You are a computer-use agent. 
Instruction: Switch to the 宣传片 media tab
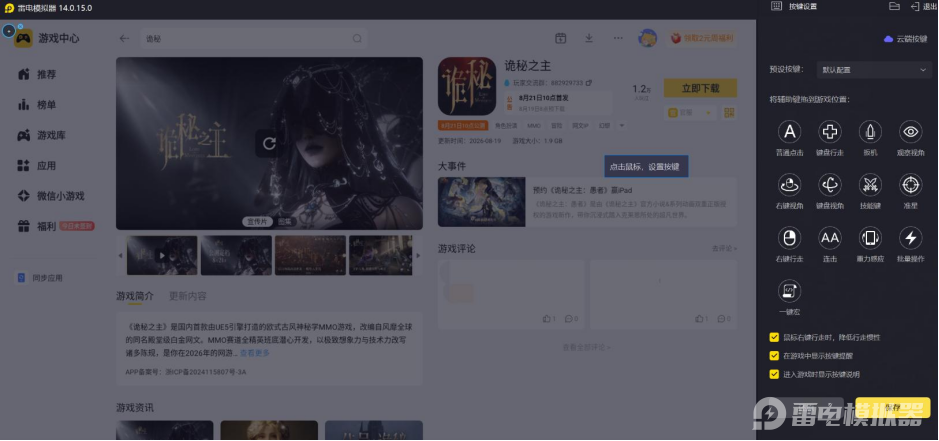pos(257,222)
